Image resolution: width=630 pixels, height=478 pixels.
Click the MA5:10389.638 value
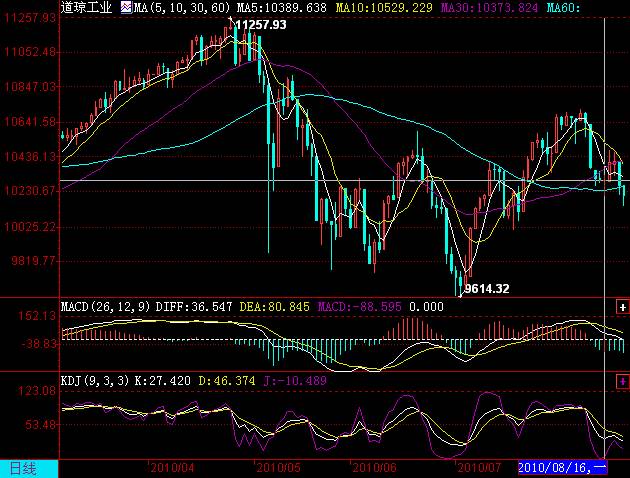[282, 7]
